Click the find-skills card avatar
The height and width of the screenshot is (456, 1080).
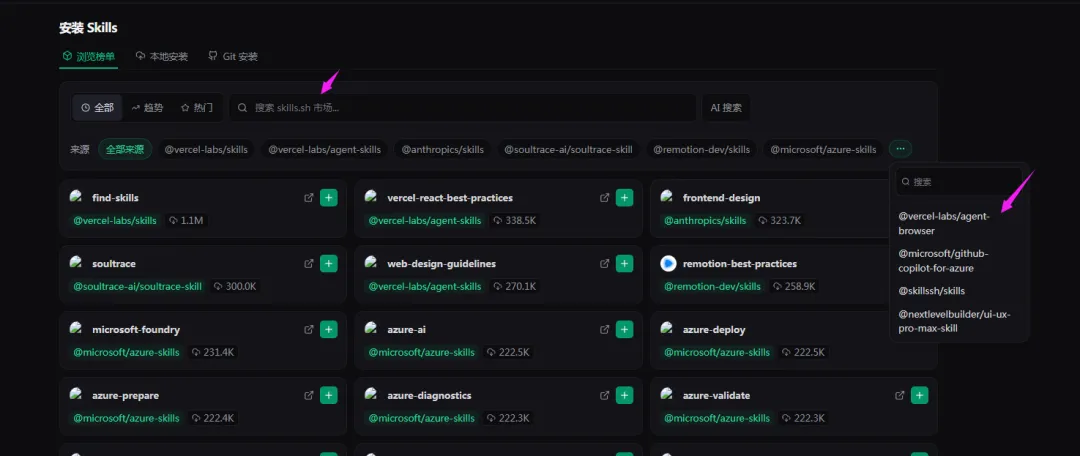tap(77, 197)
